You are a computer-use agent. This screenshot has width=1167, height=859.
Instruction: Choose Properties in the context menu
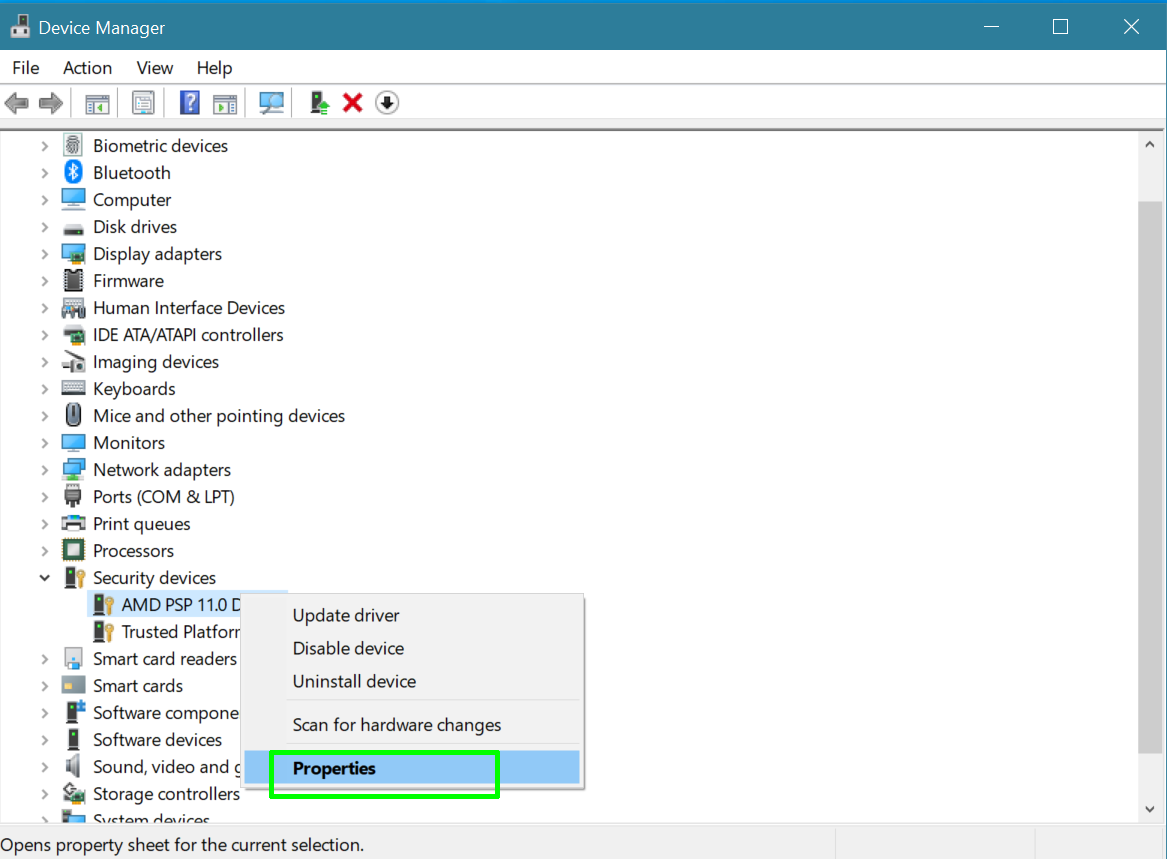(x=412, y=767)
